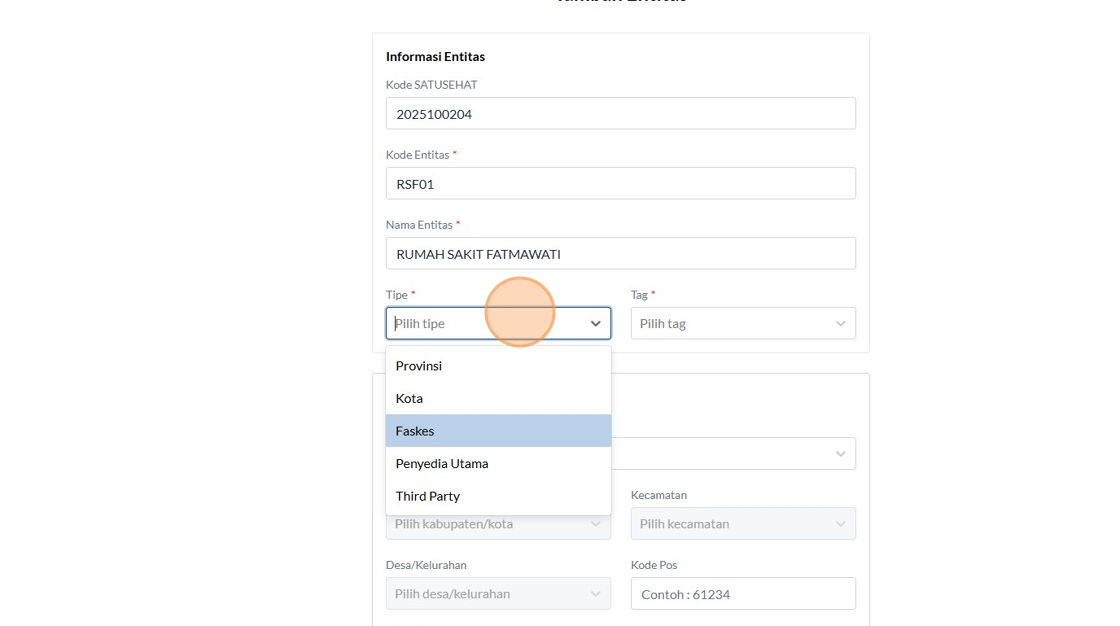Focus the Kode Pos input field

pos(742,593)
